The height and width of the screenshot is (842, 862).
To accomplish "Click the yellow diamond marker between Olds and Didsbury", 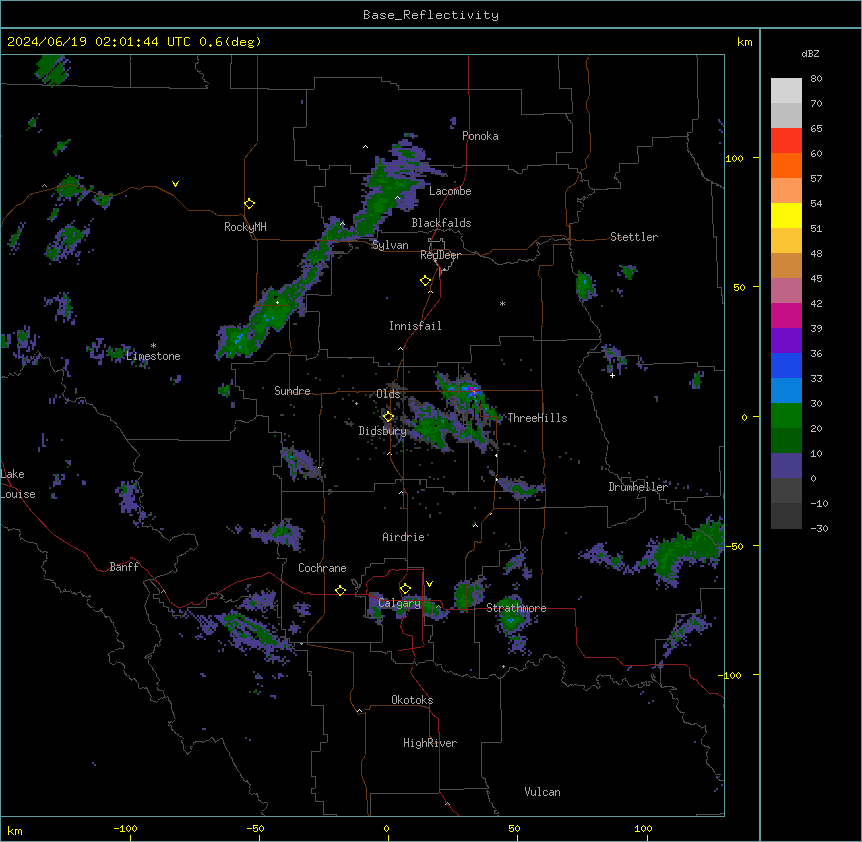I will 388,416.
